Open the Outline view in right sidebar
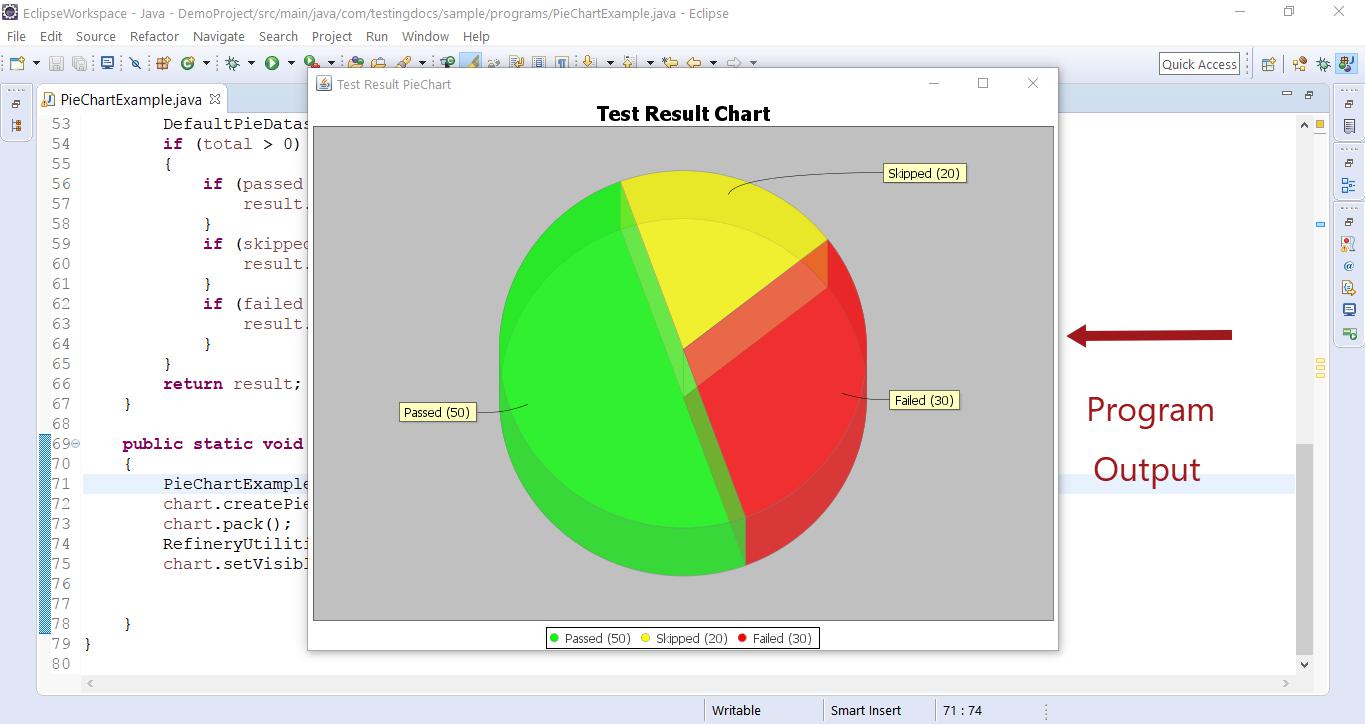The width and height of the screenshot is (1365, 724). click(1349, 185)
